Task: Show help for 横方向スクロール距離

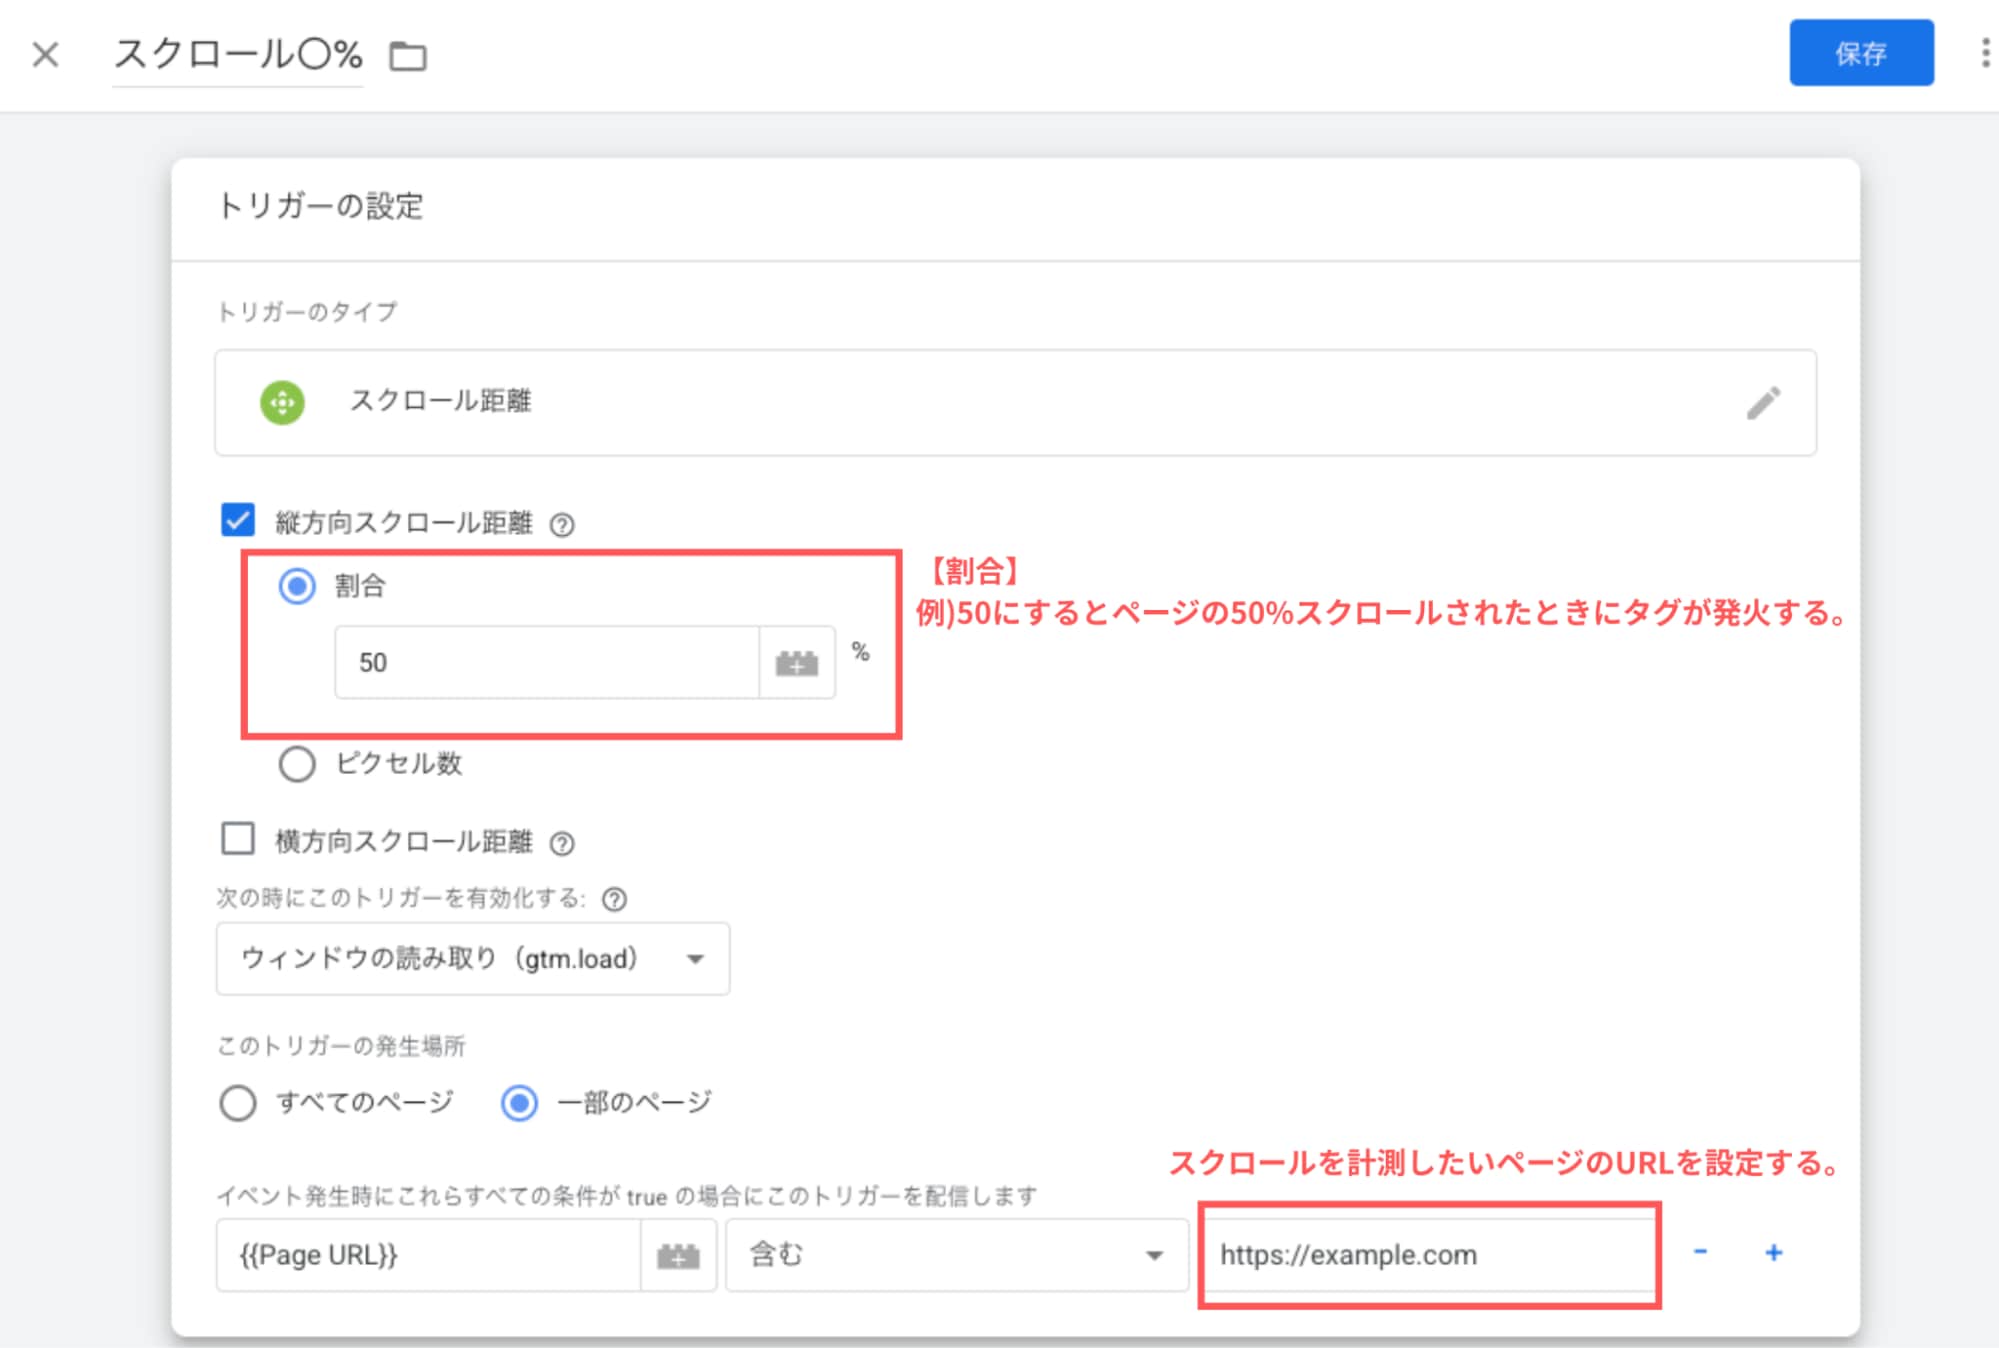Action: (x=563, y=842)
